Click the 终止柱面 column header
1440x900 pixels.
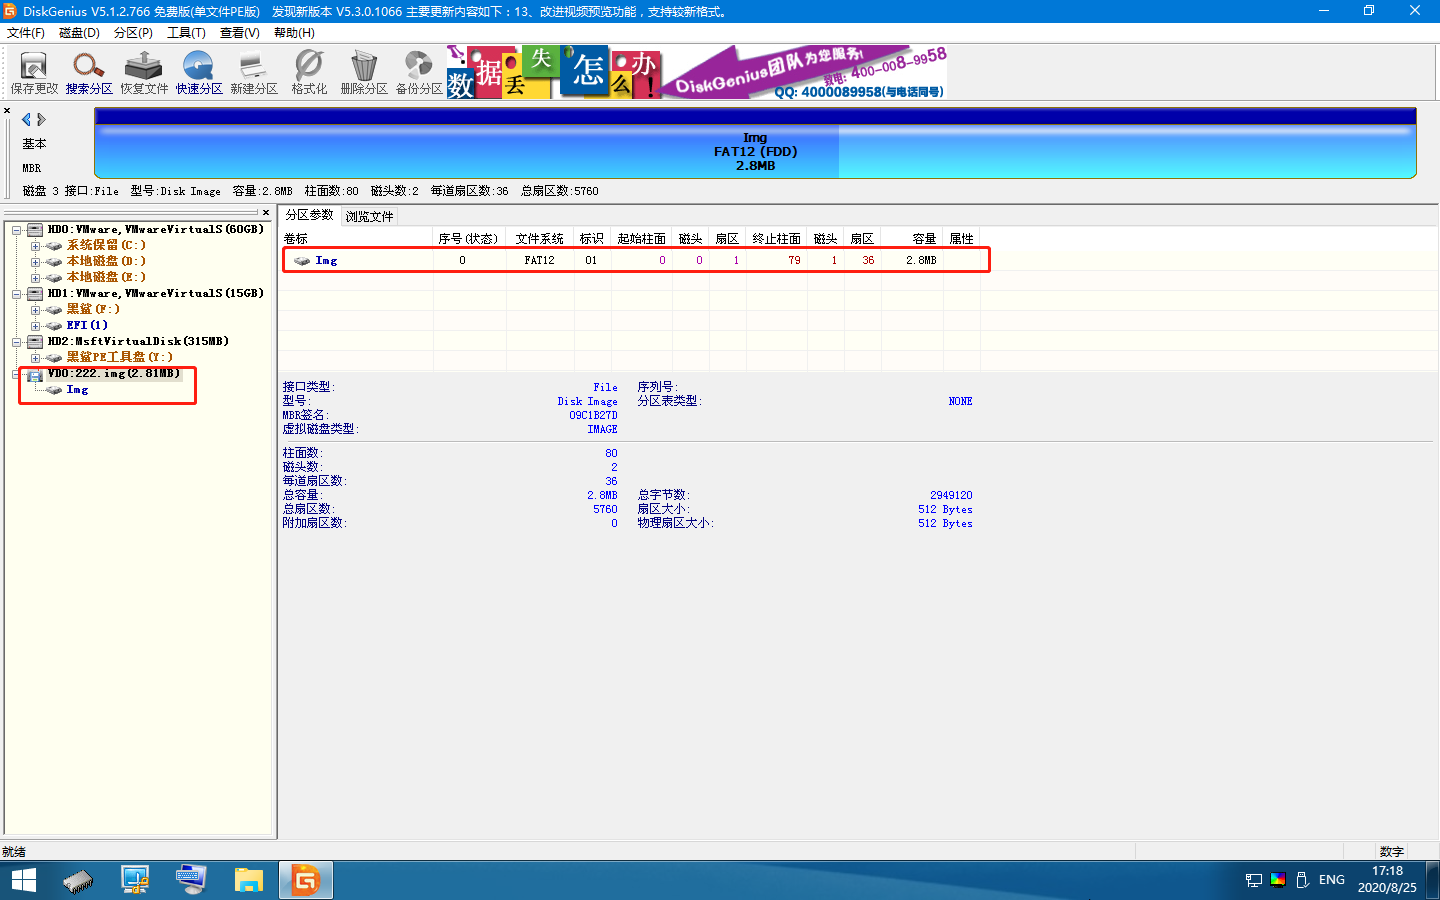(x=777, y=239)
